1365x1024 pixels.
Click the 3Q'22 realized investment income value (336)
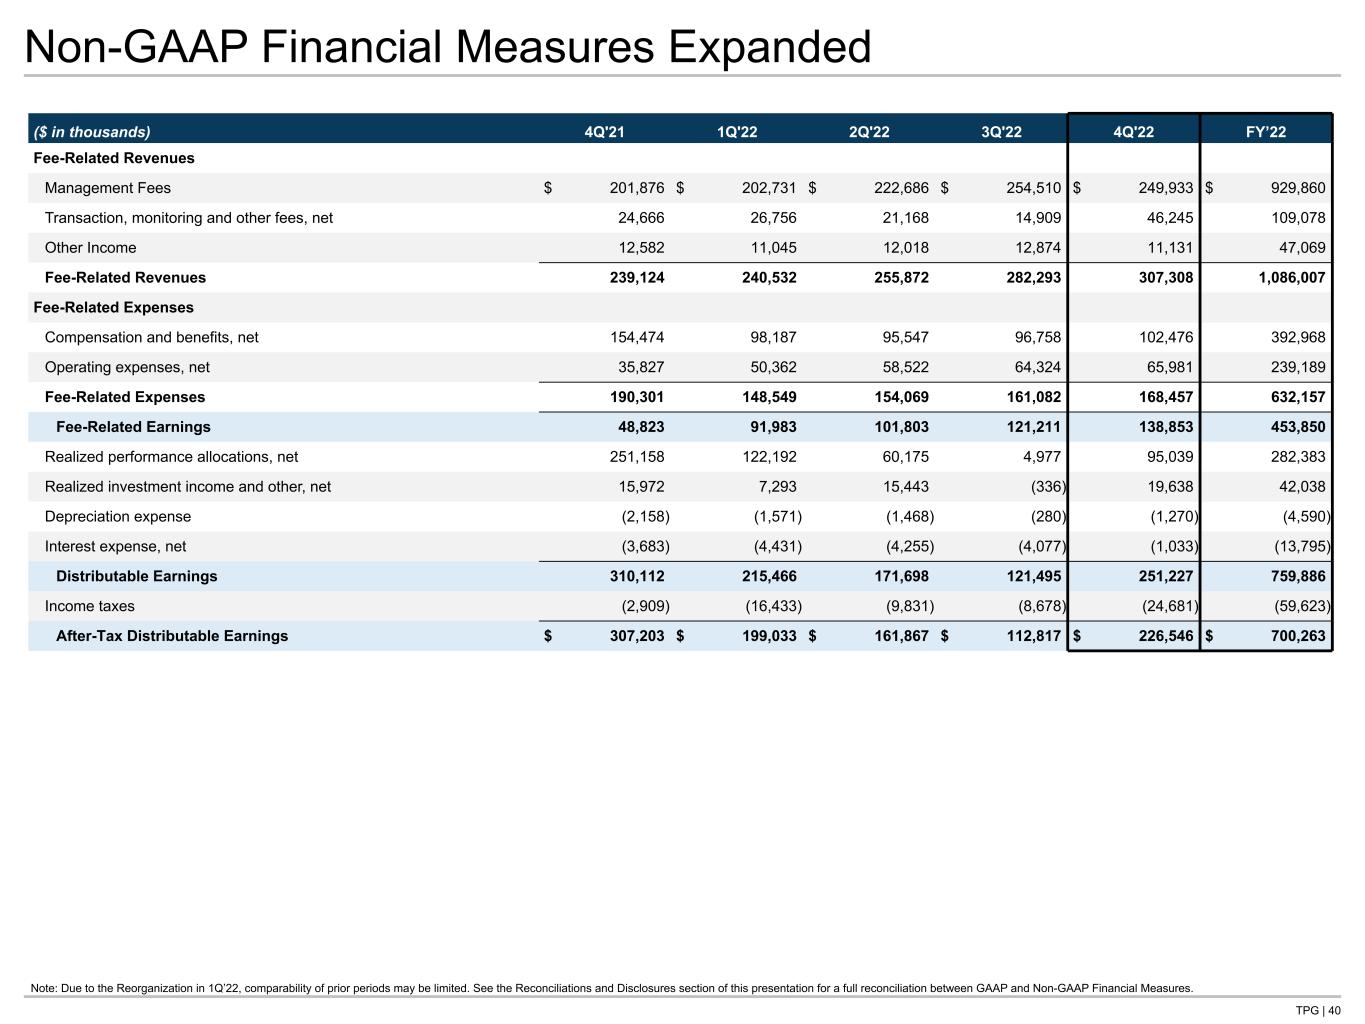(x=1046, y=487)
